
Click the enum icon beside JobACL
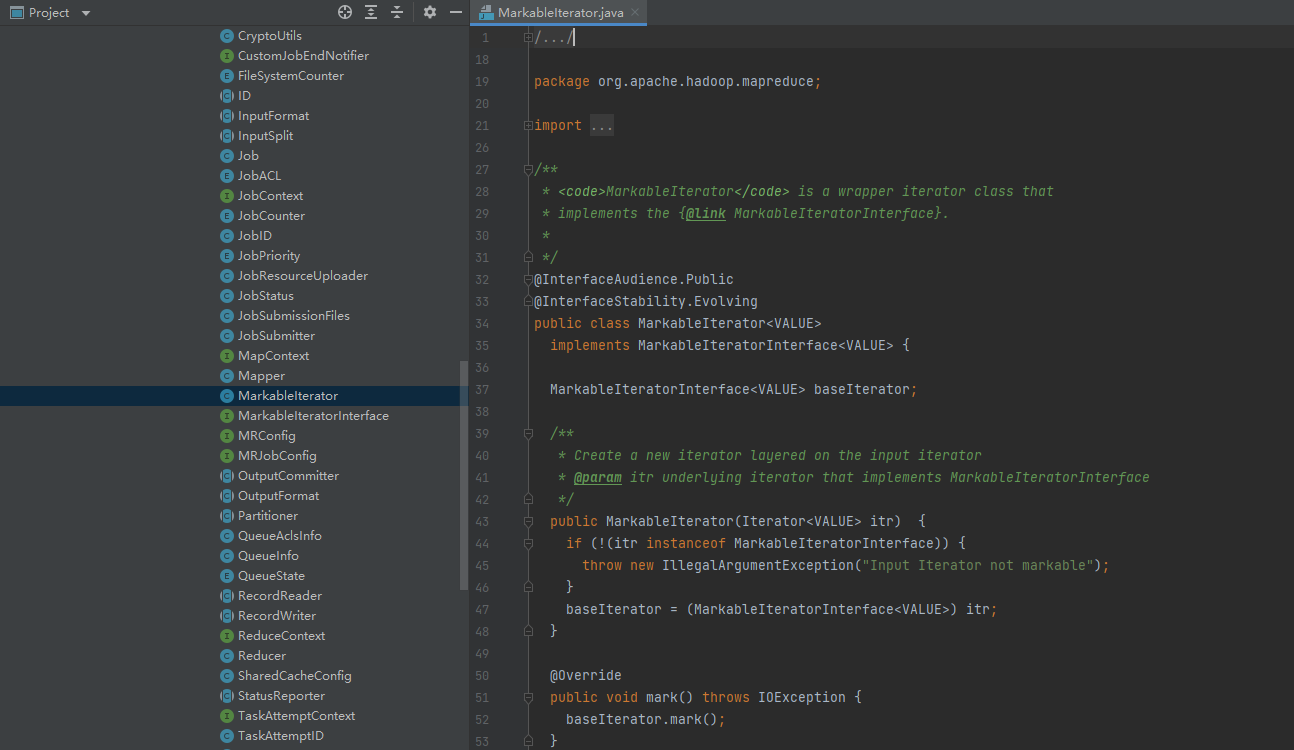(x=227, y=176)
